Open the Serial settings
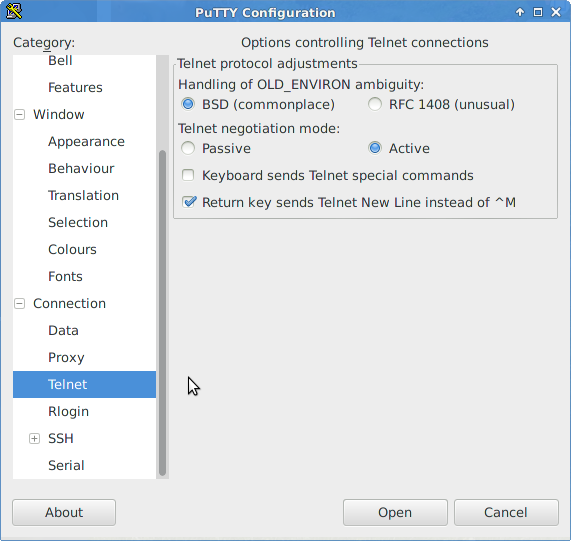The width and height of the screenshot is (571, 541). tap(66, 466)
